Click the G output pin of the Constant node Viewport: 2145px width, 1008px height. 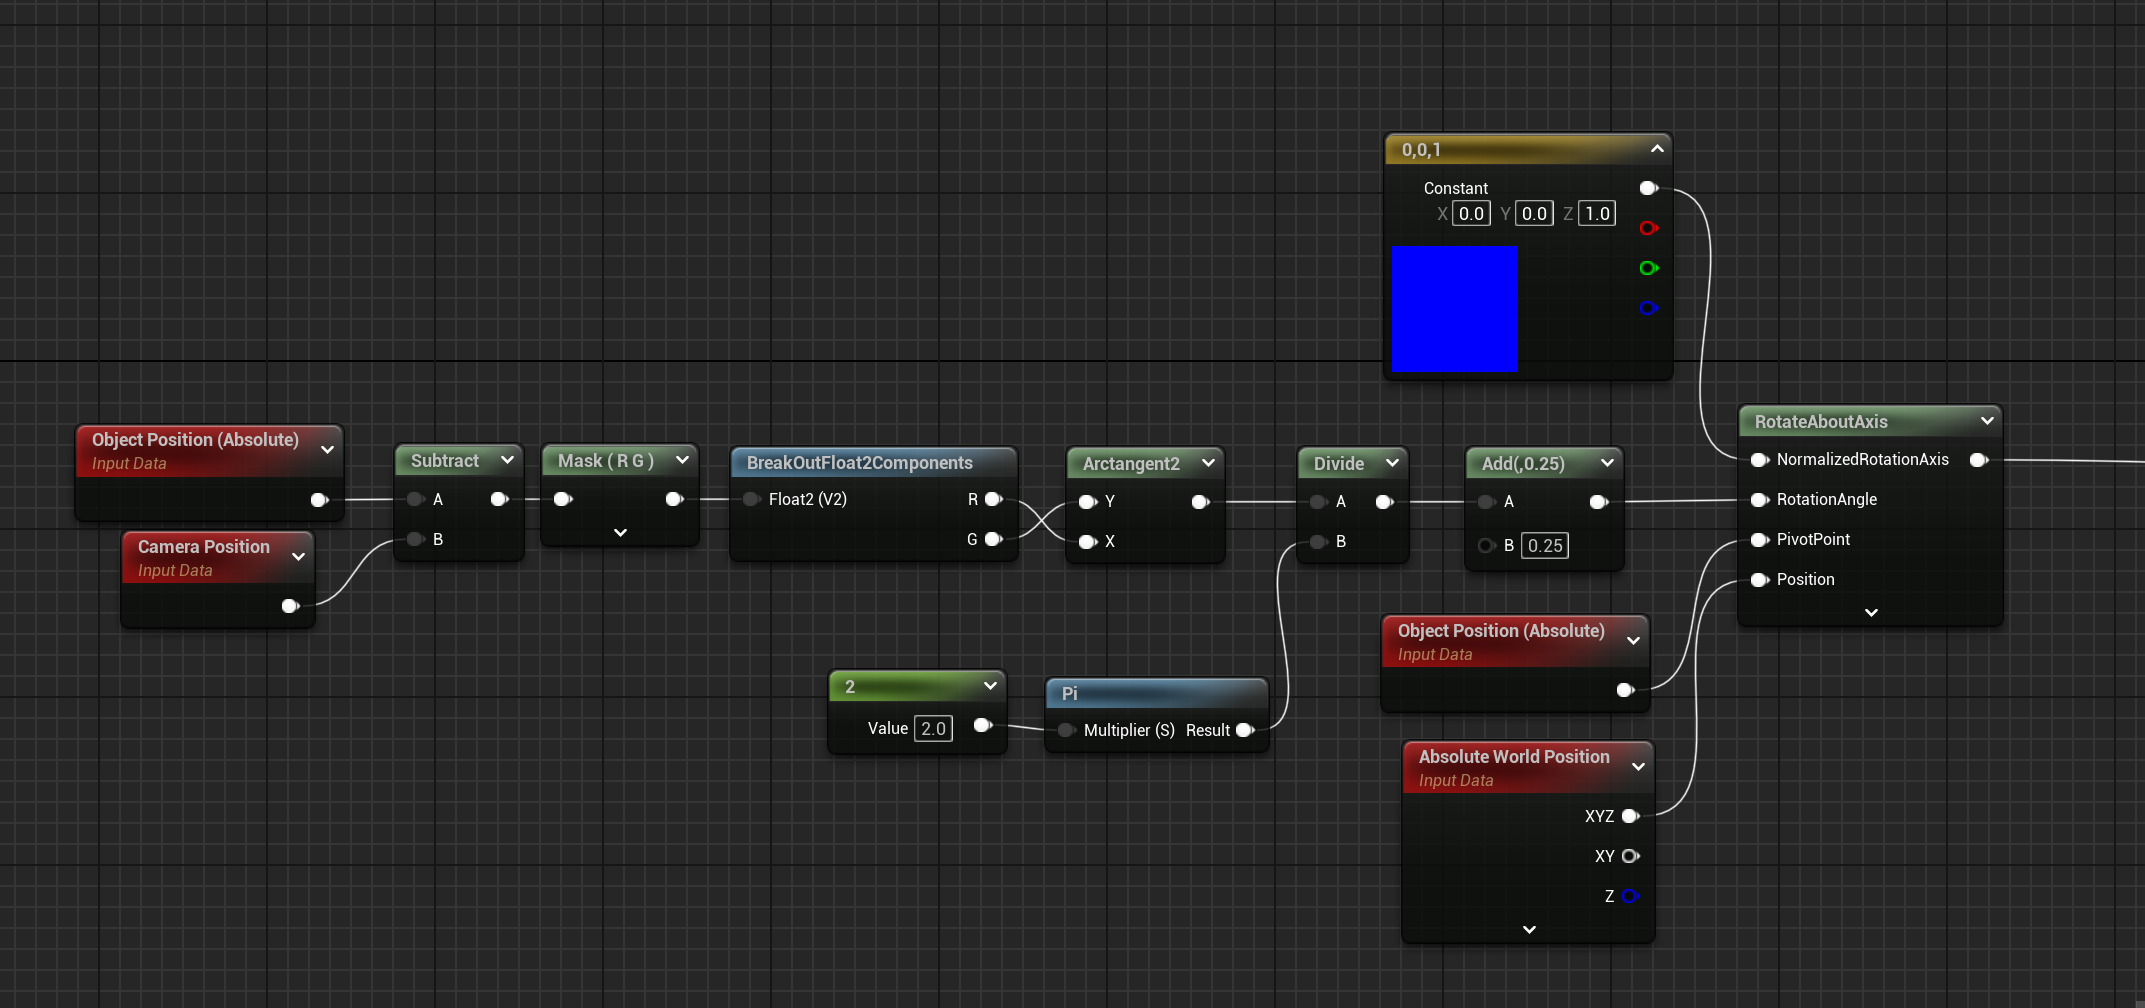(x=1648, y=268)
